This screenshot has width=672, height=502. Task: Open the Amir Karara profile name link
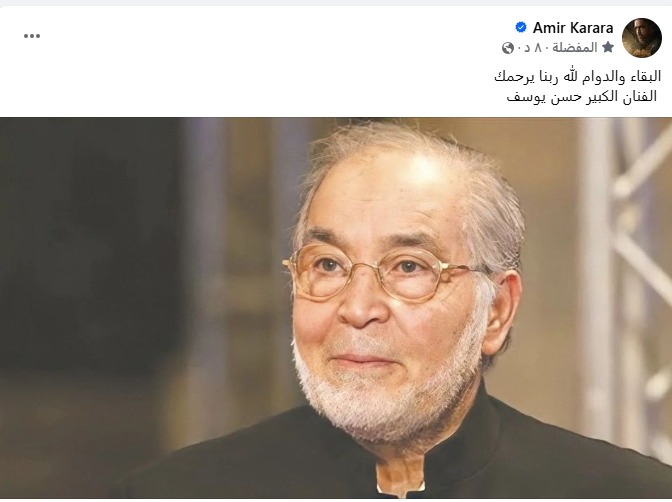pyautogui.click(x=573, y=28)
